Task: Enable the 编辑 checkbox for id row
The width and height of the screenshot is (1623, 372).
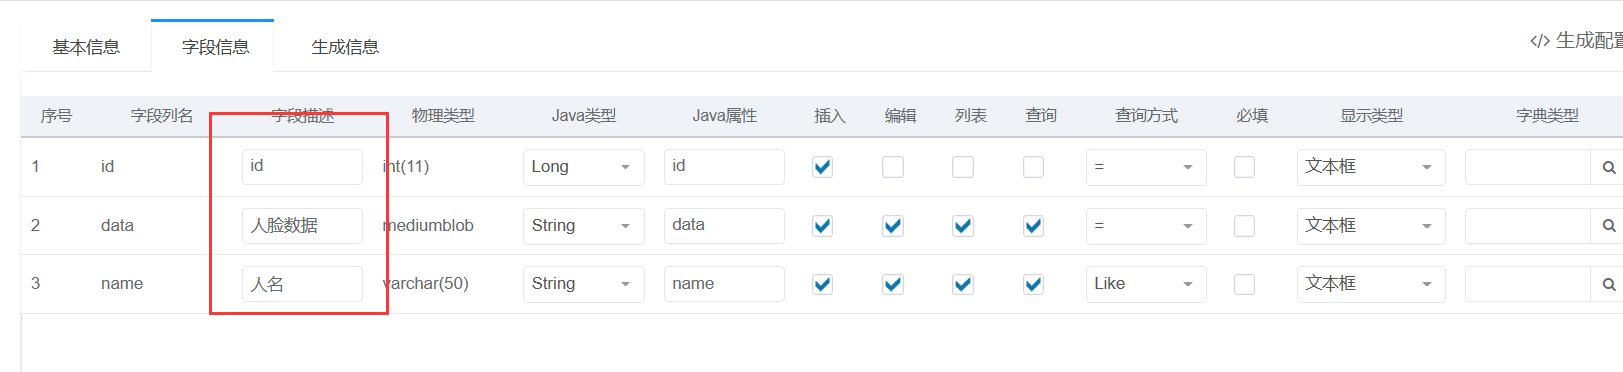Action: 893,167
